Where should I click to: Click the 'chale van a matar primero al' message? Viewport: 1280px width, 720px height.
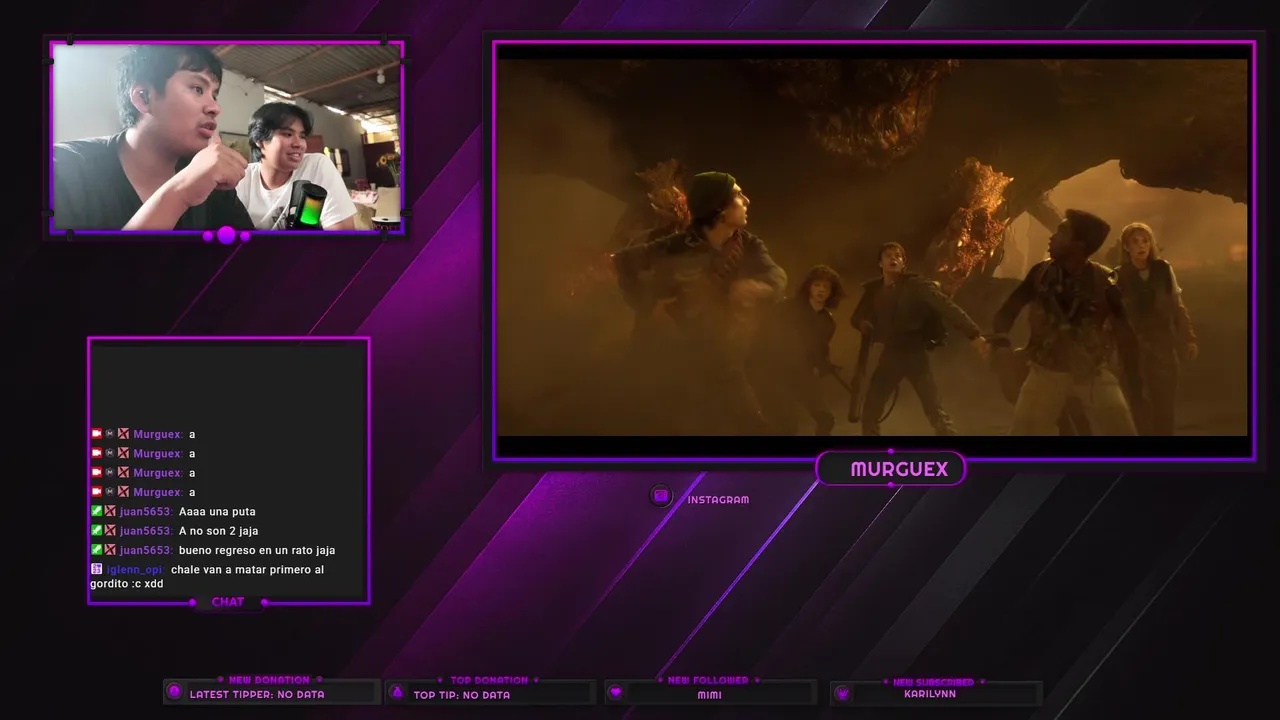[247, 570]
